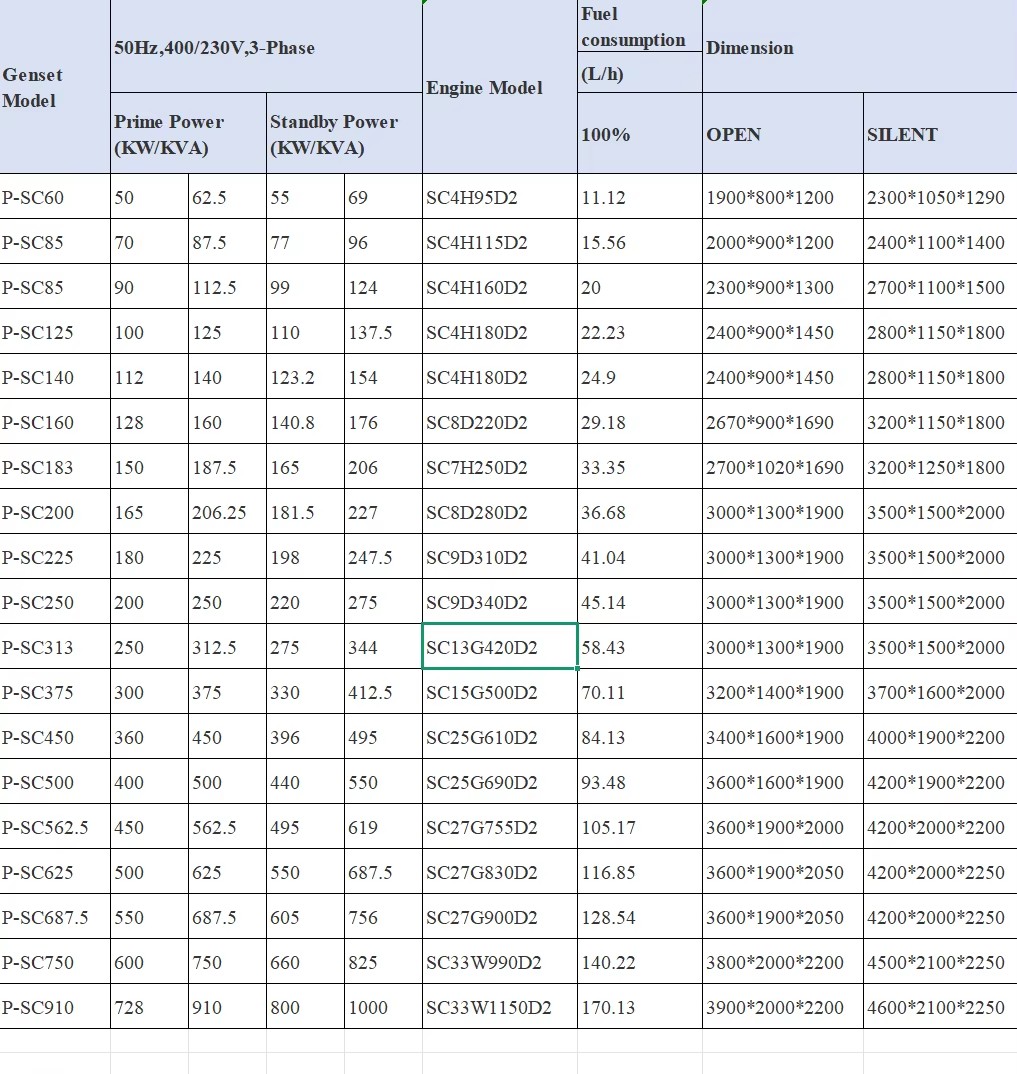Click the genset model cell "P-SC60"
The image size is (1017, 1074).
[55, 197]
